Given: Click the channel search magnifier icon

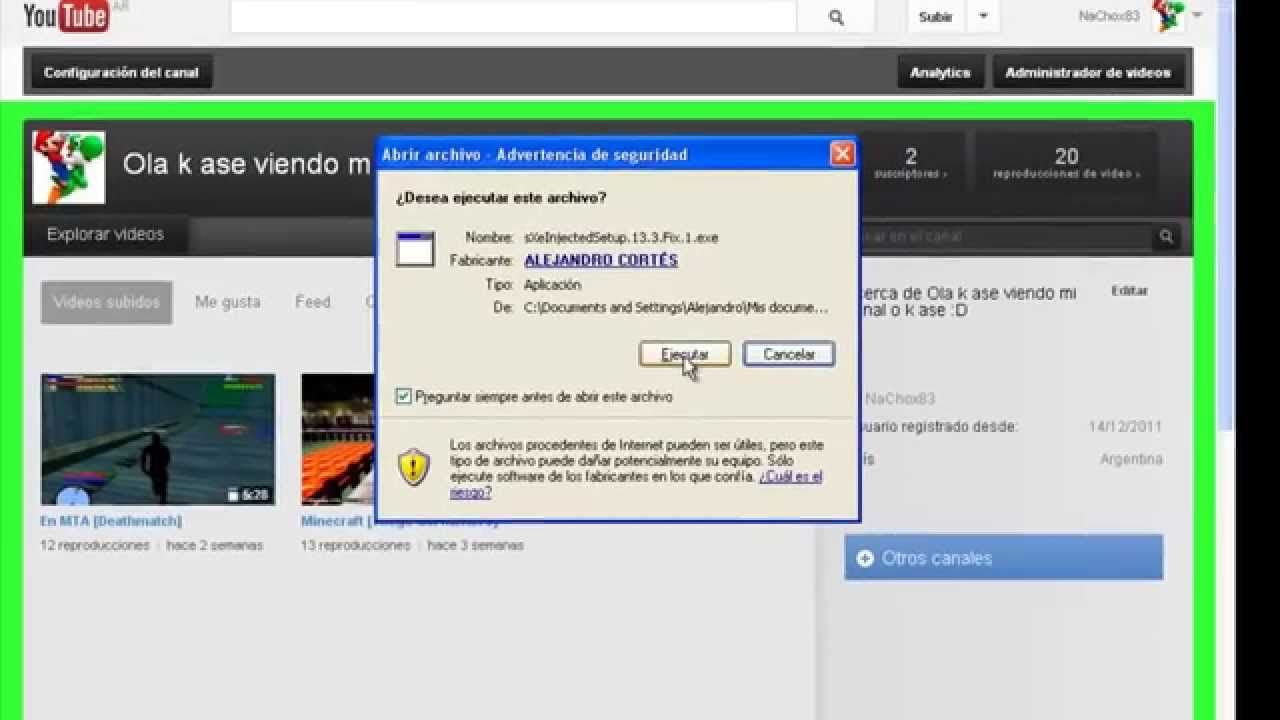Looking at the screenshot, I should [x=1166, y=237].
